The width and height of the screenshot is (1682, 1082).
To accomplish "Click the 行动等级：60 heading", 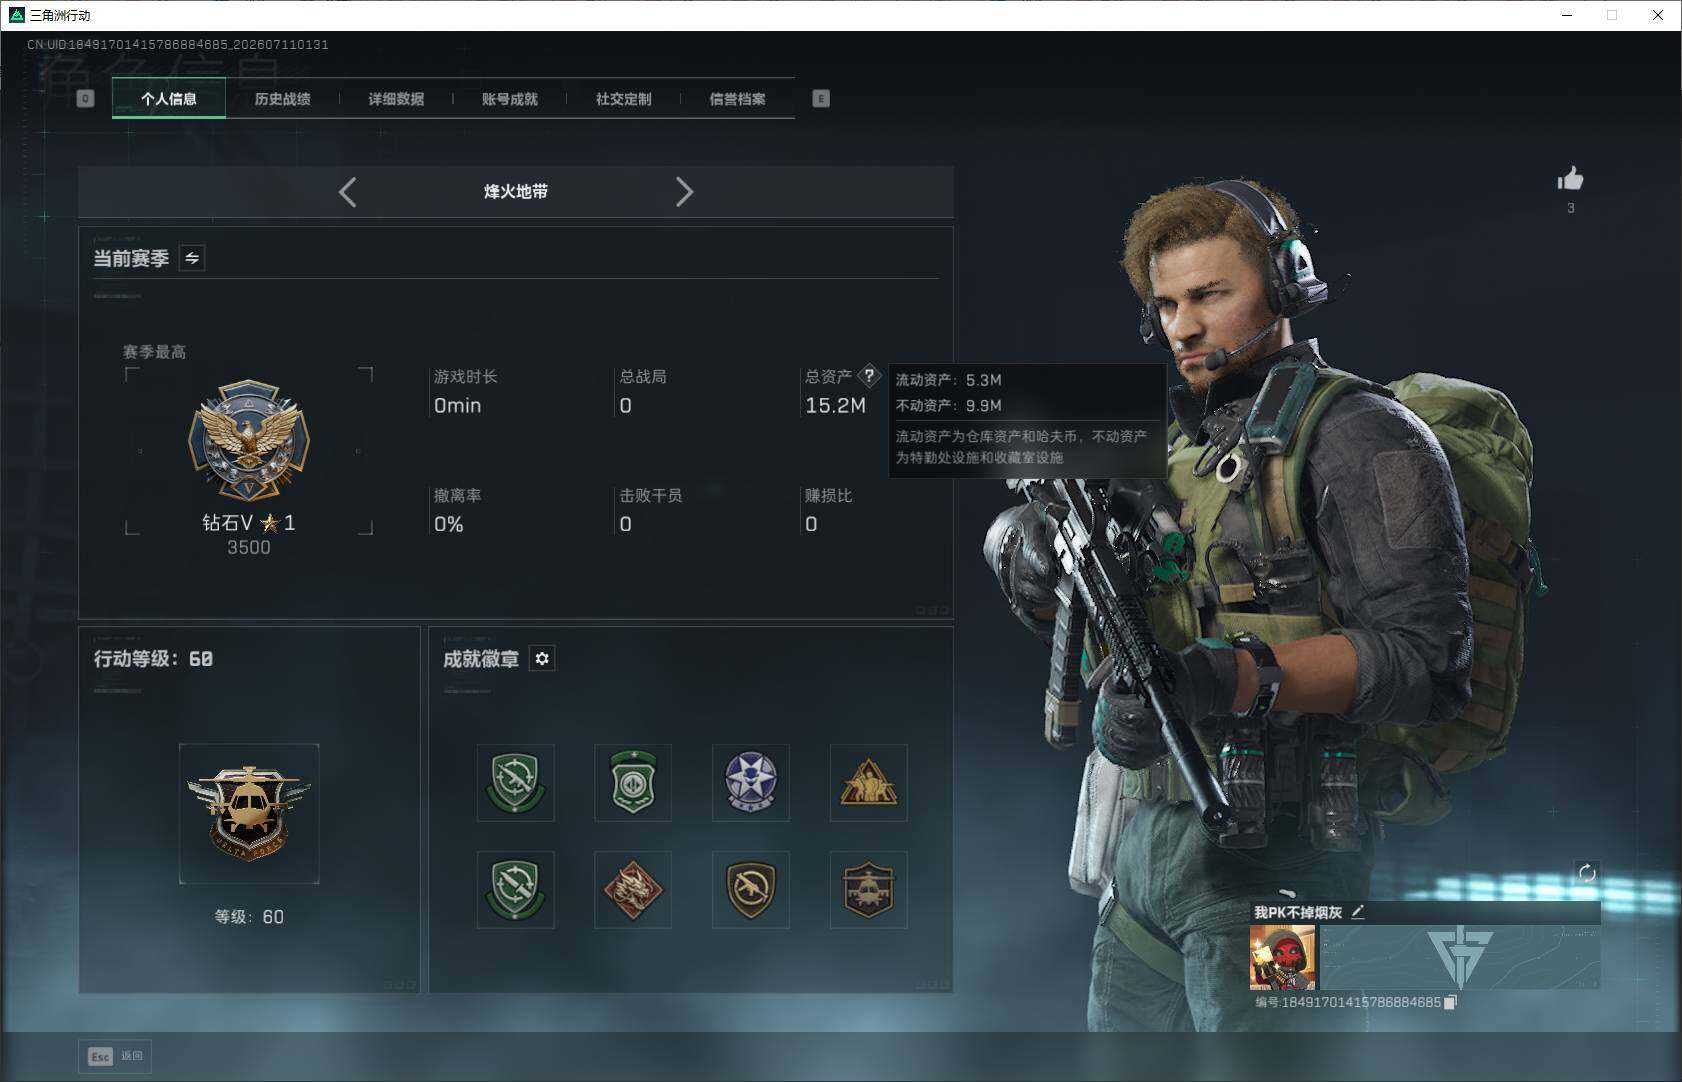I will [153, 659].
